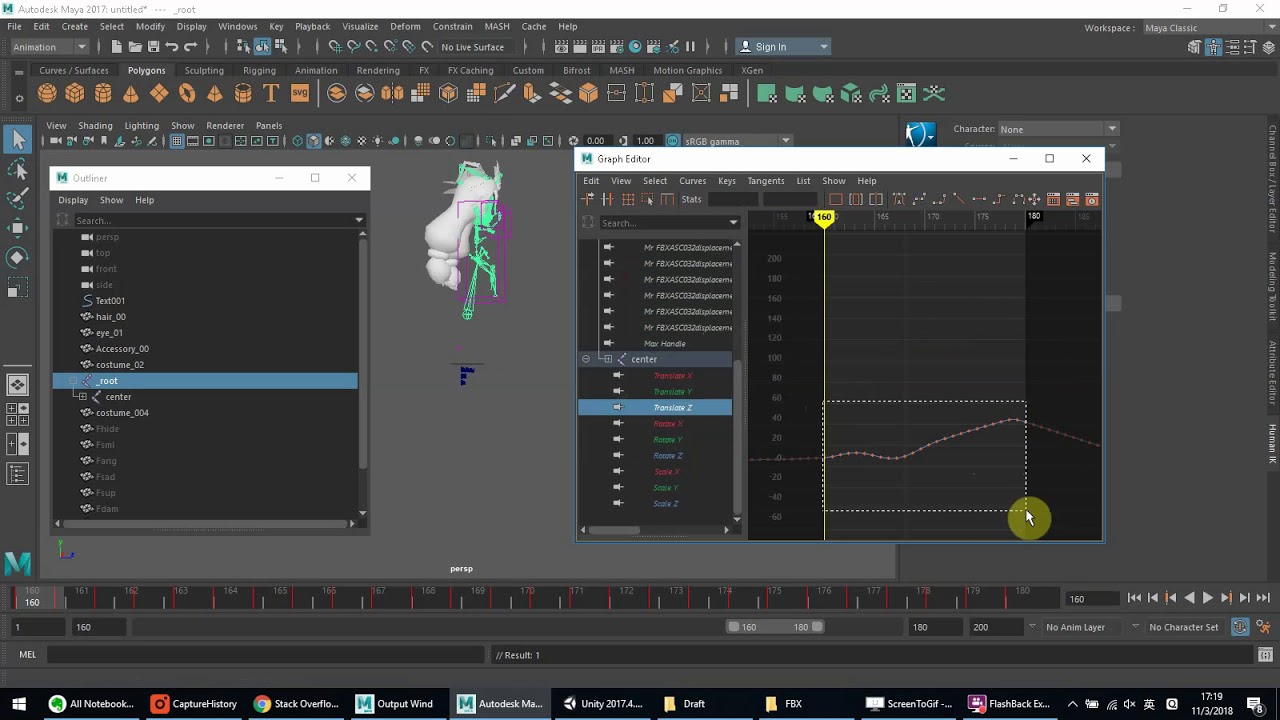Click the Open Scene folder icon
Image resolution: width=1280 pixels, height=720 pixels.
pyautogui.click(x=135, y=47)
